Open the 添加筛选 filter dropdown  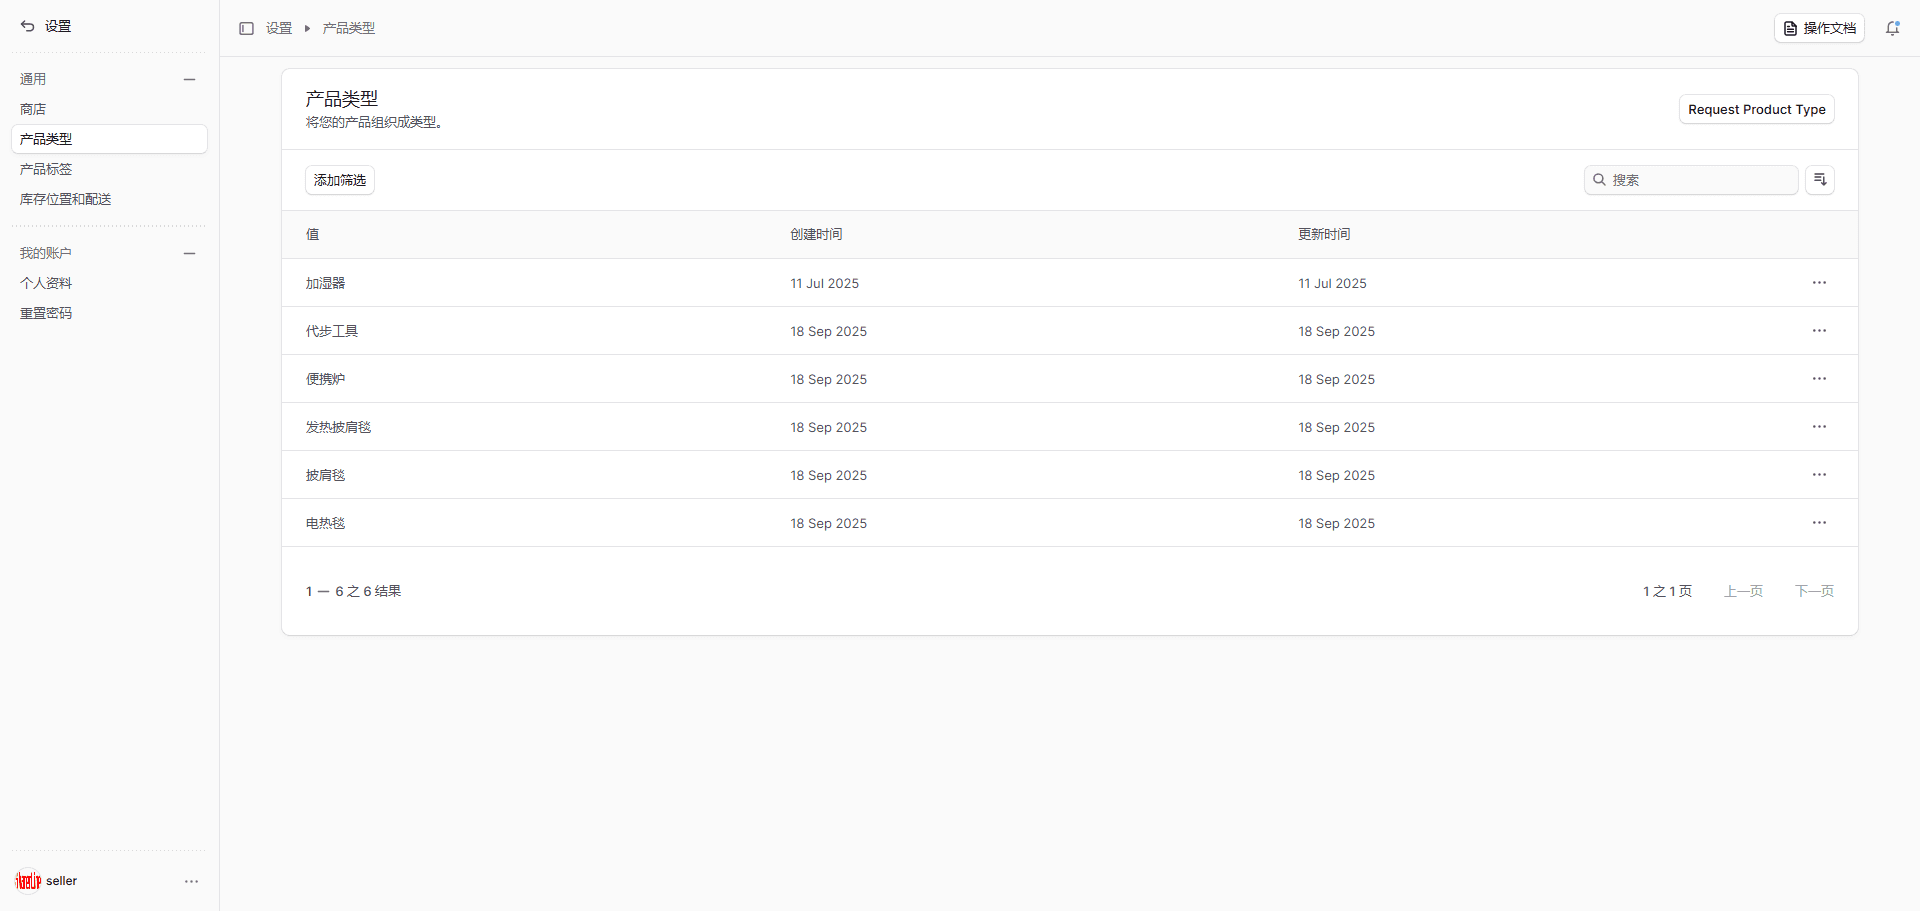pyautogui.click(x=340, y=180)
